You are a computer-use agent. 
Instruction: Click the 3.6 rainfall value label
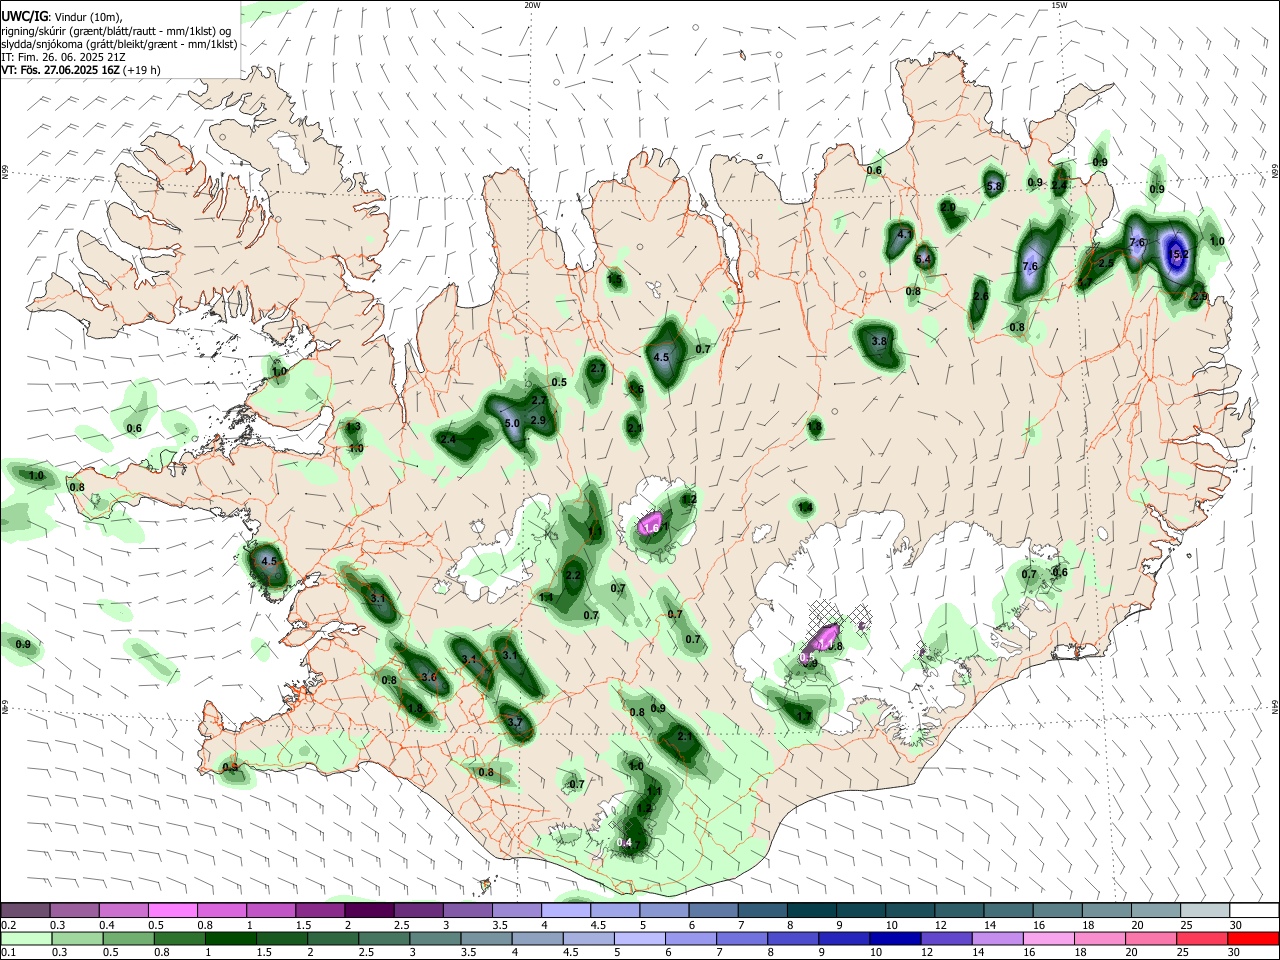pos(430,677)
